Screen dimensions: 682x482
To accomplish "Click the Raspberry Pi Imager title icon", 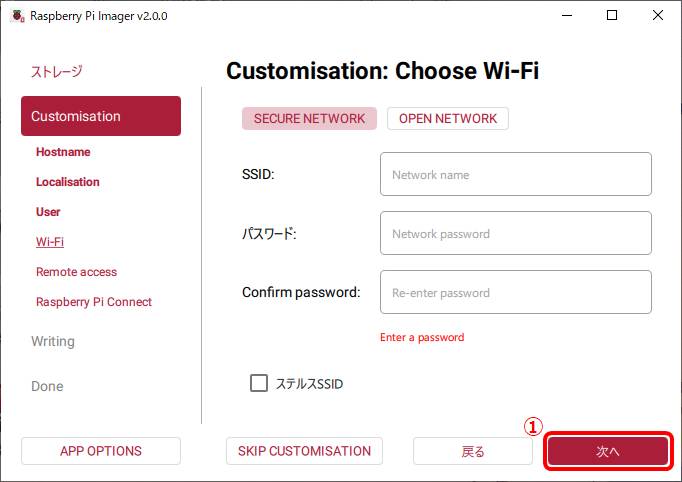I will point(16,15).
